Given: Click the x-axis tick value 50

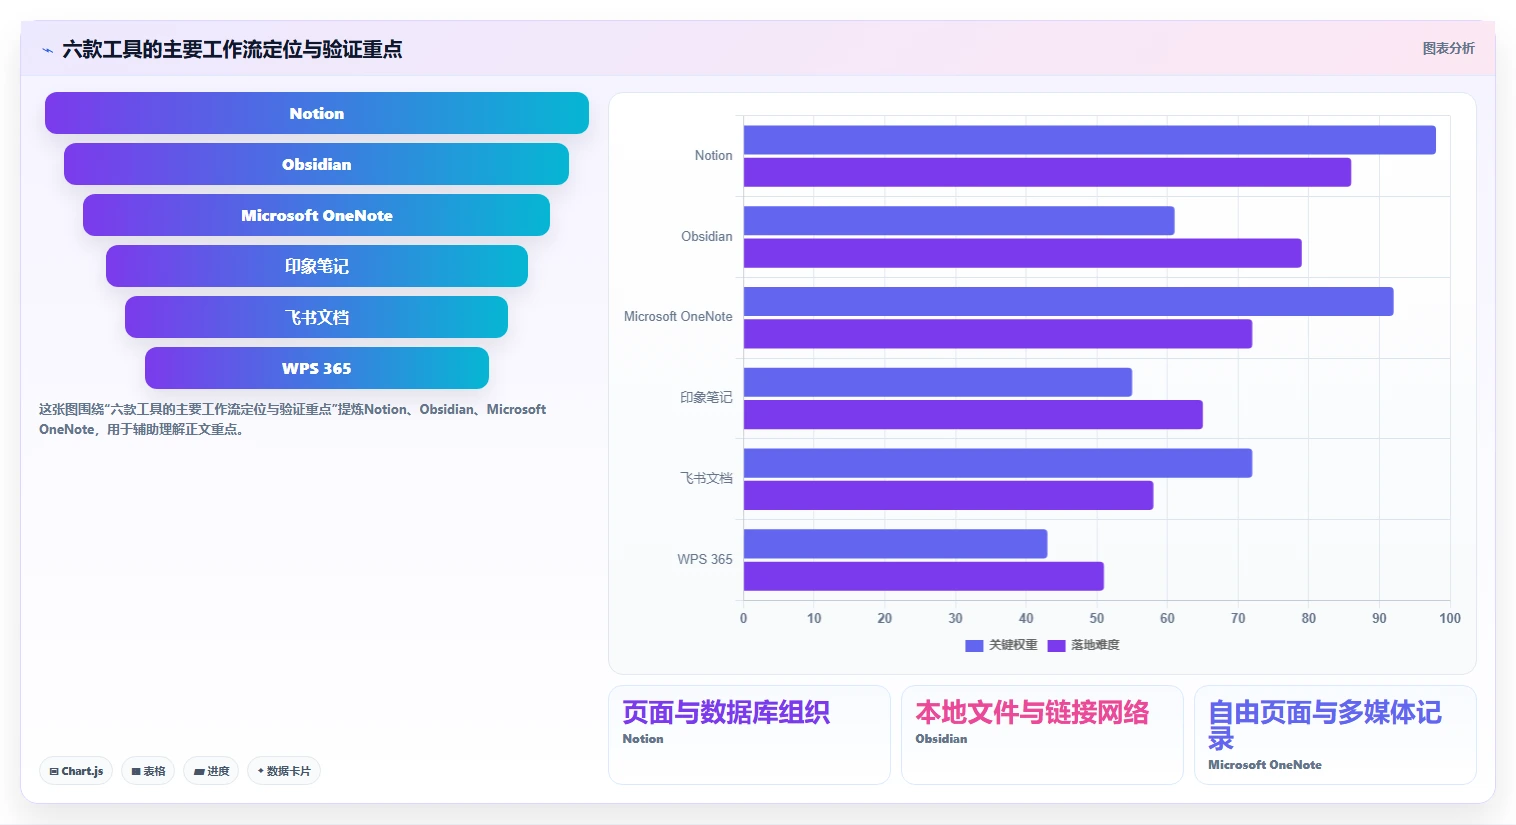Looking at the screenshot, I should point(1097,618).
